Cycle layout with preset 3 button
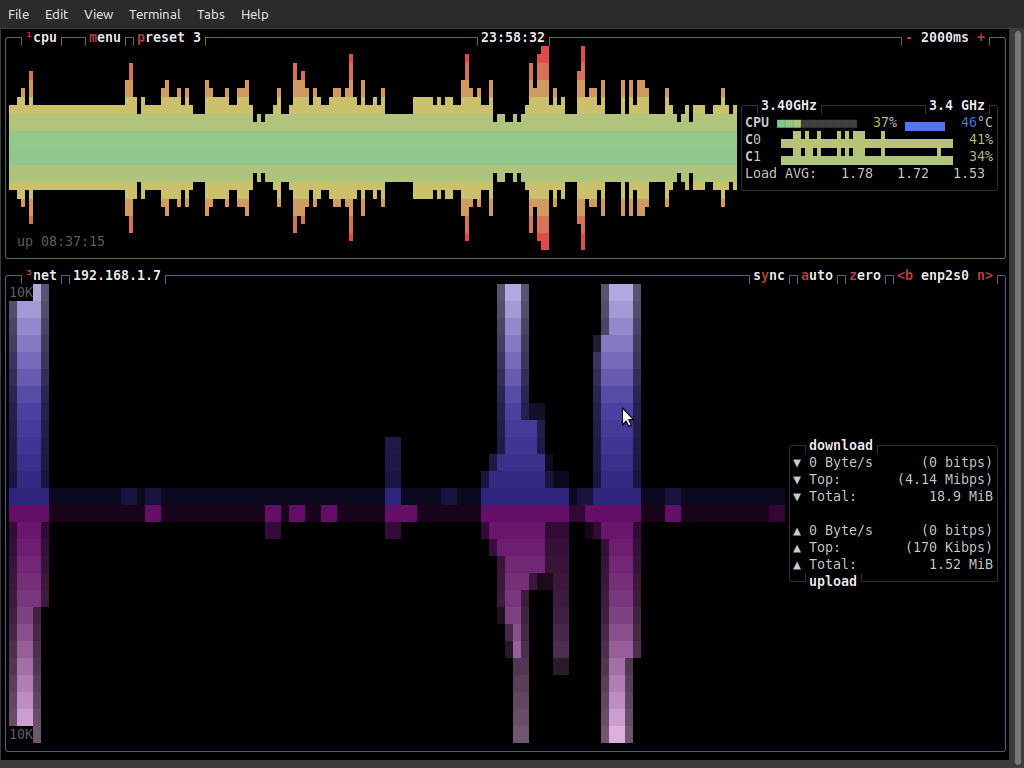Screen dimensions: 1024x768 (169, 38)
